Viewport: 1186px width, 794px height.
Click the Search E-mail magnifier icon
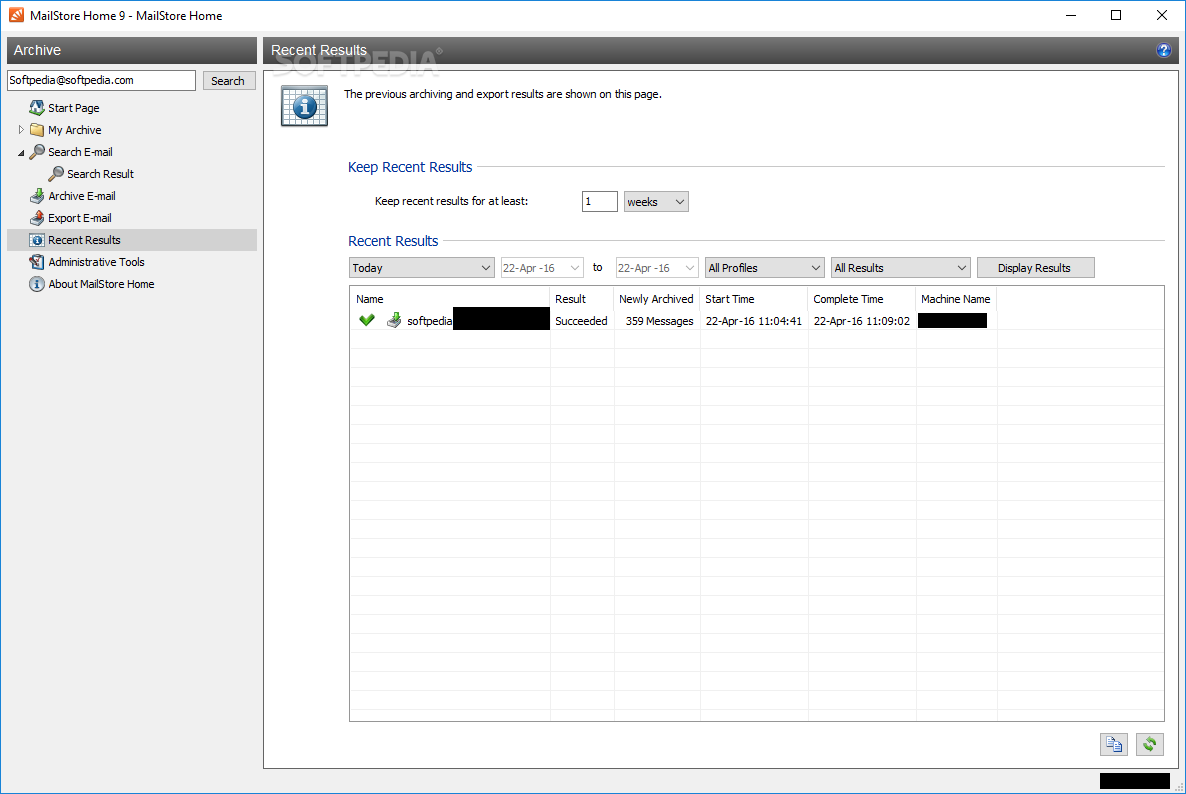[x=36, y=151]
